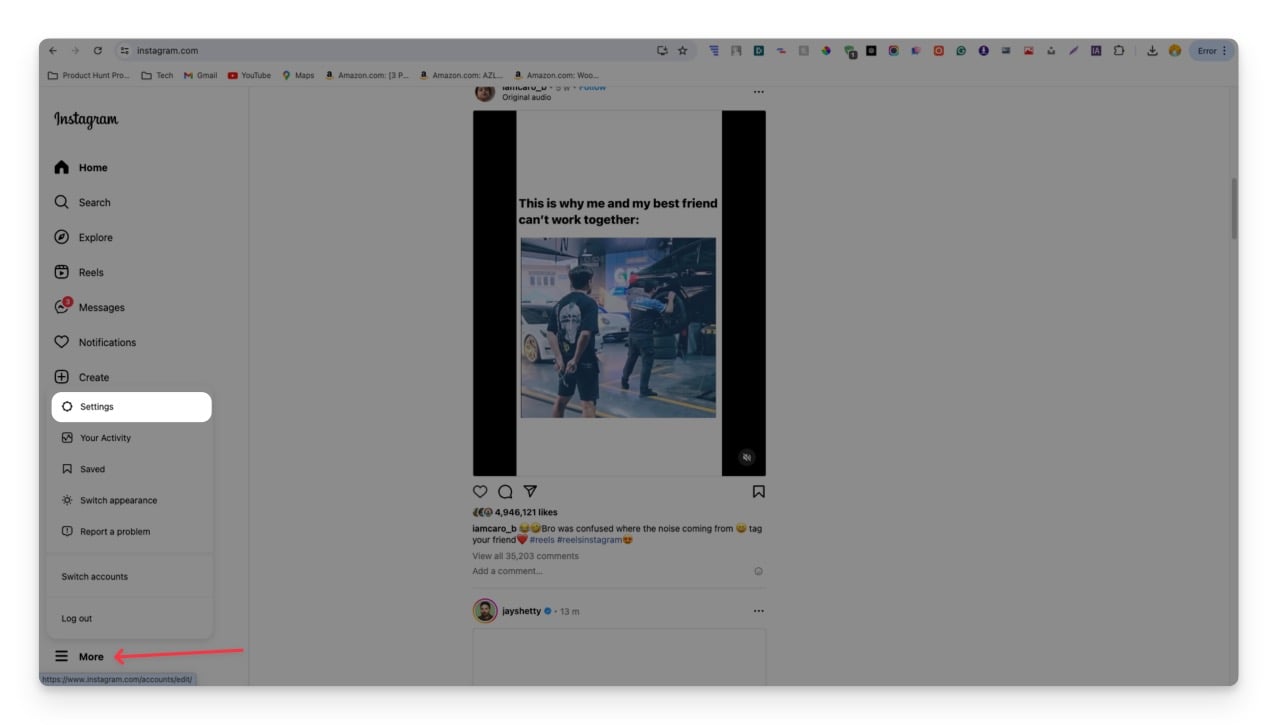
Task: Unmute the reel audio
Action: [746, 457]
